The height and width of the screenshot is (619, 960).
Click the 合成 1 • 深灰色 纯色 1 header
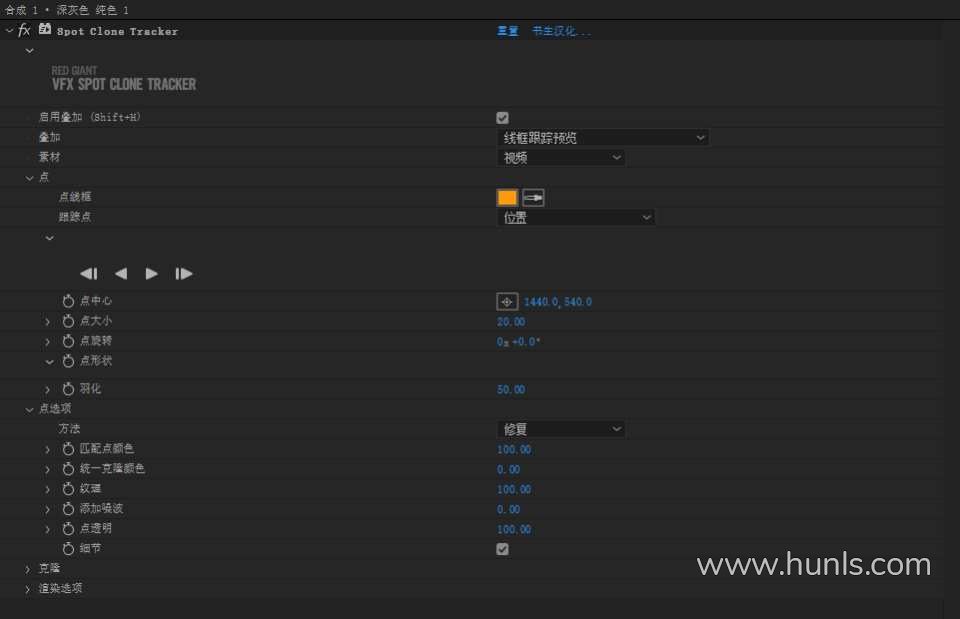67,10
